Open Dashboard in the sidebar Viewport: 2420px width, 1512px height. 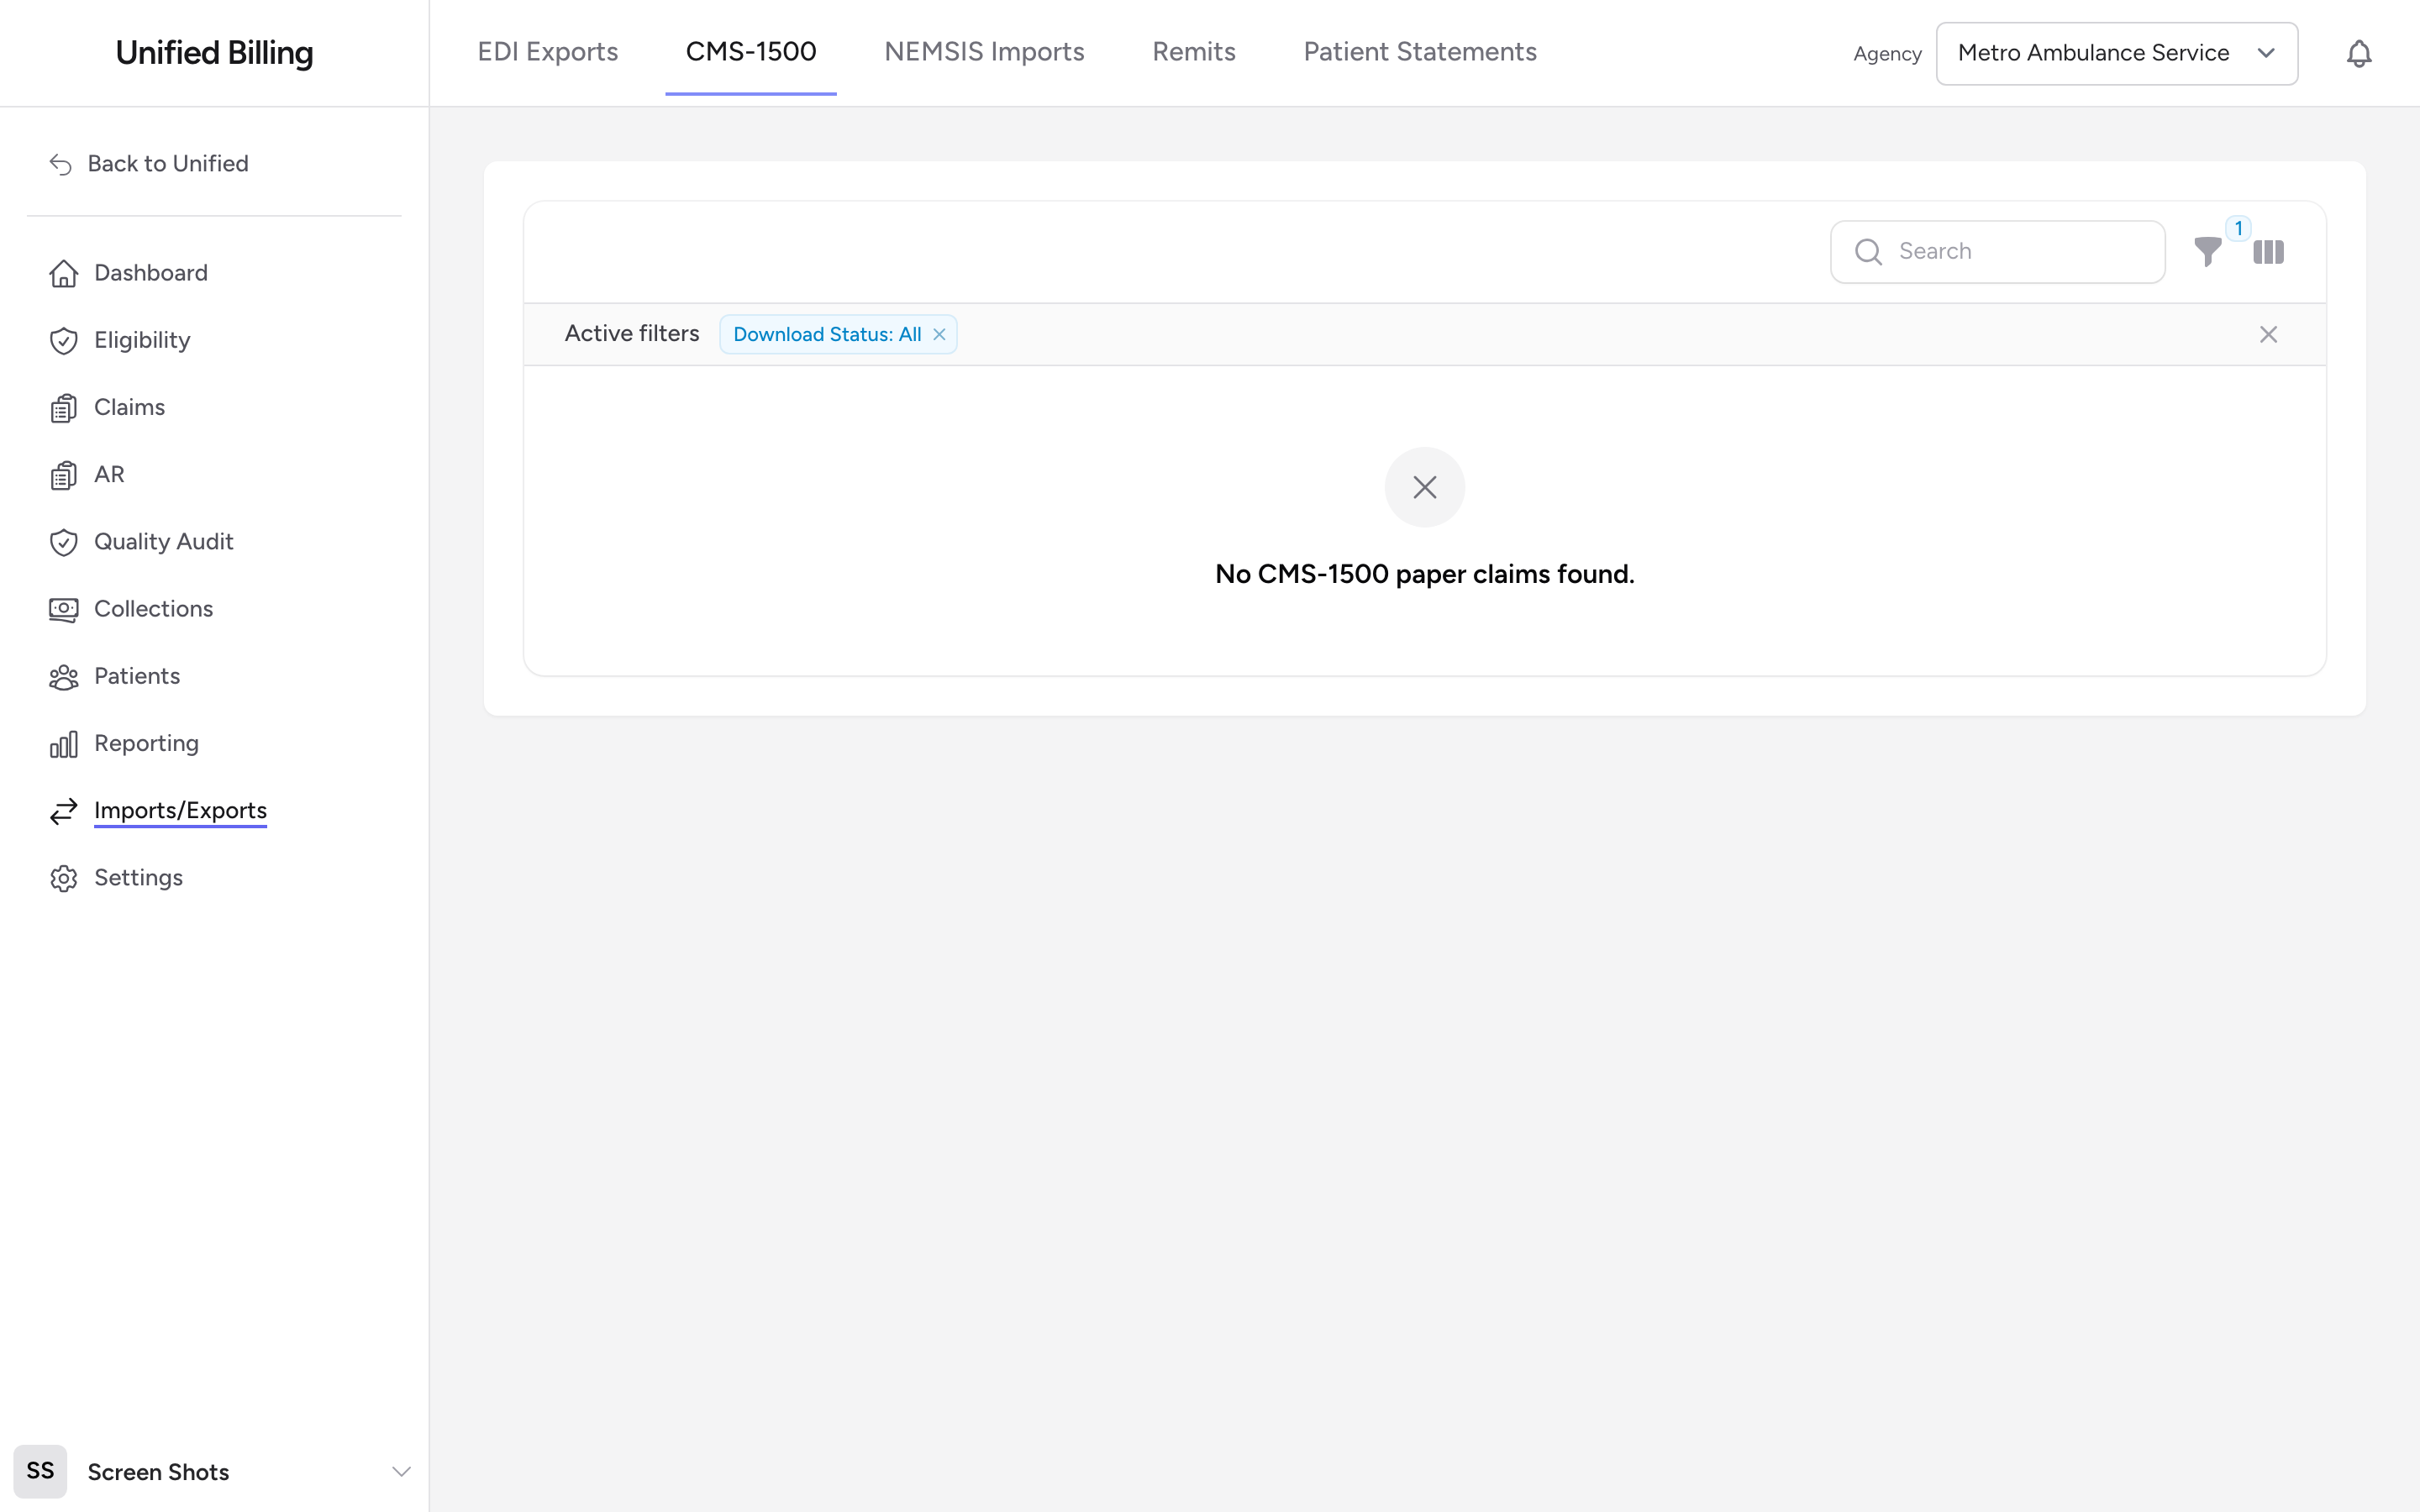(151, 273)
